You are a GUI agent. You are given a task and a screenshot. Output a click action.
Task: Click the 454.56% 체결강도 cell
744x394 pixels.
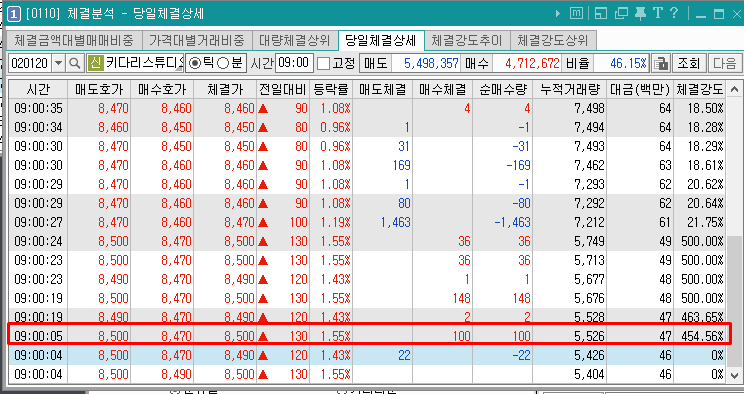(700, 336)
